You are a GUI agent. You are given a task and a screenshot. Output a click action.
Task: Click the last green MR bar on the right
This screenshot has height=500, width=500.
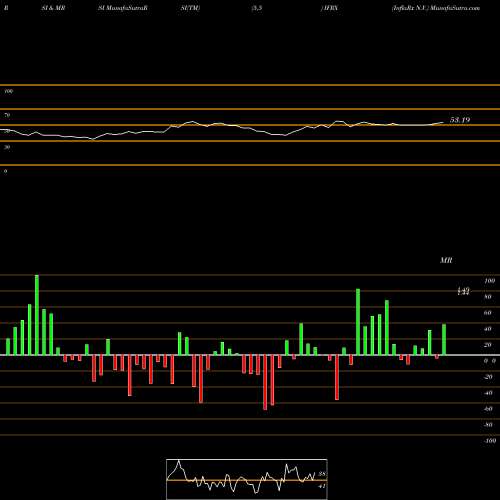tap(444, 339)
